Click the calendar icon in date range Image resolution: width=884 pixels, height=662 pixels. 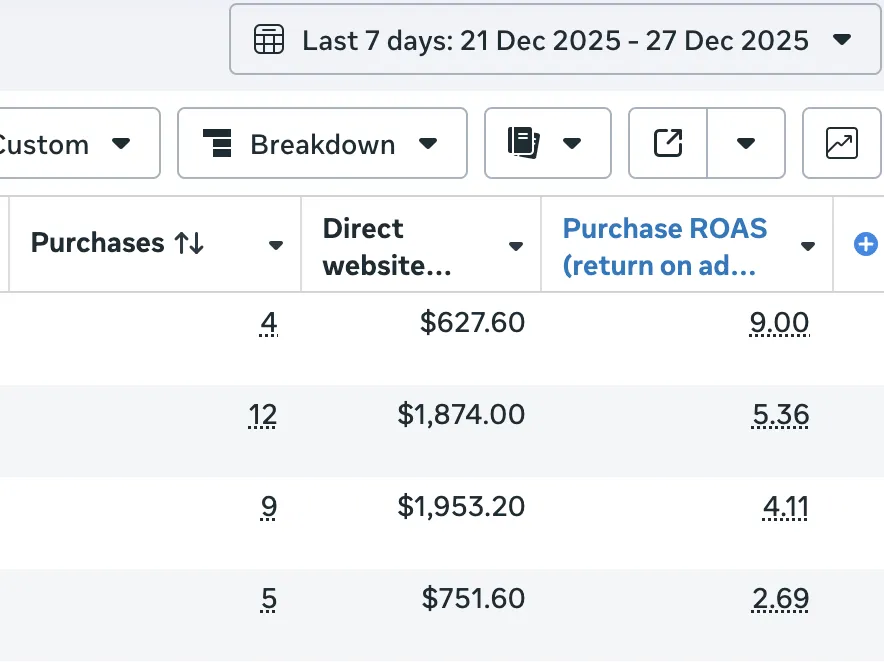tap(269, 41)
